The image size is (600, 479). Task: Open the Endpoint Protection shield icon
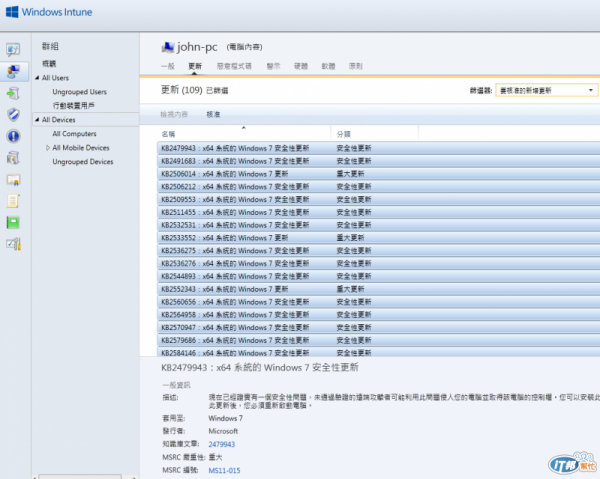13,114
